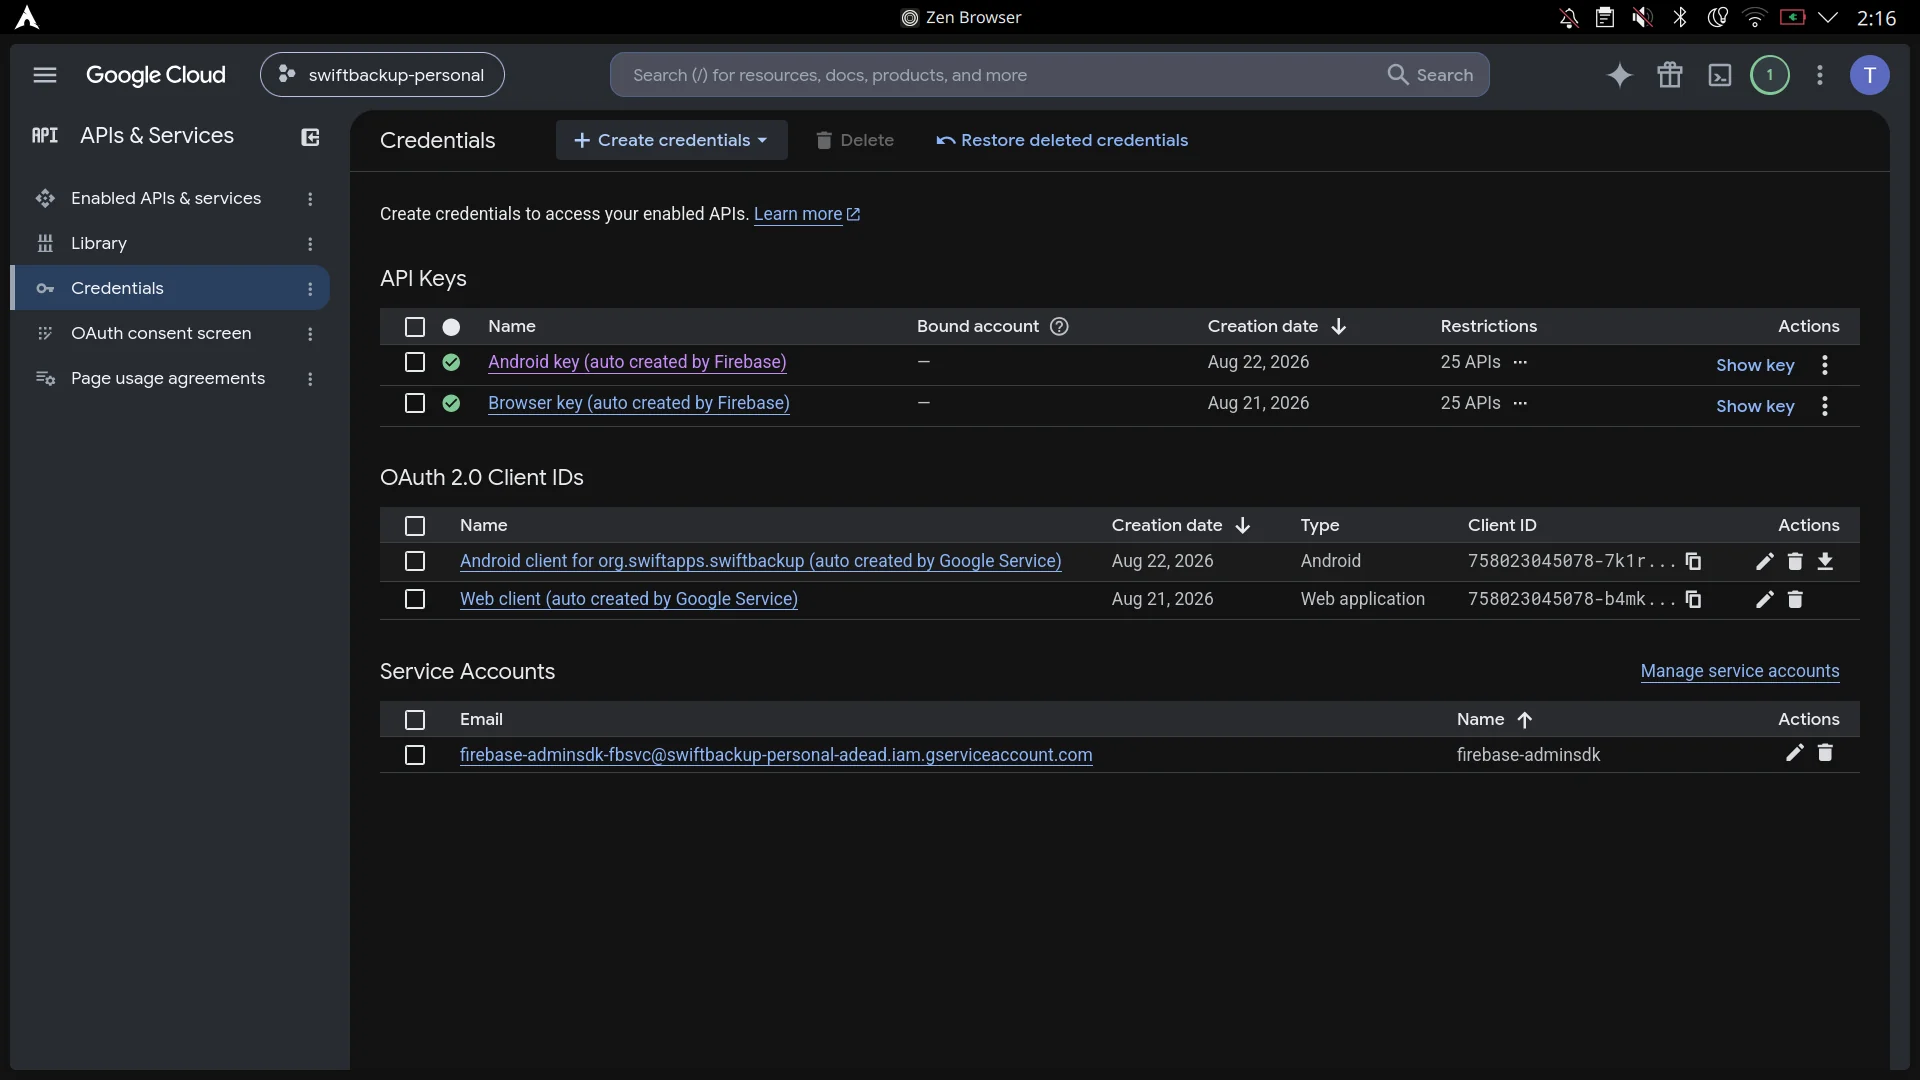This screenshot has height=1080, width=1920.
Task: Show Bound account help tooltip icon
Action: [1059, 326]
